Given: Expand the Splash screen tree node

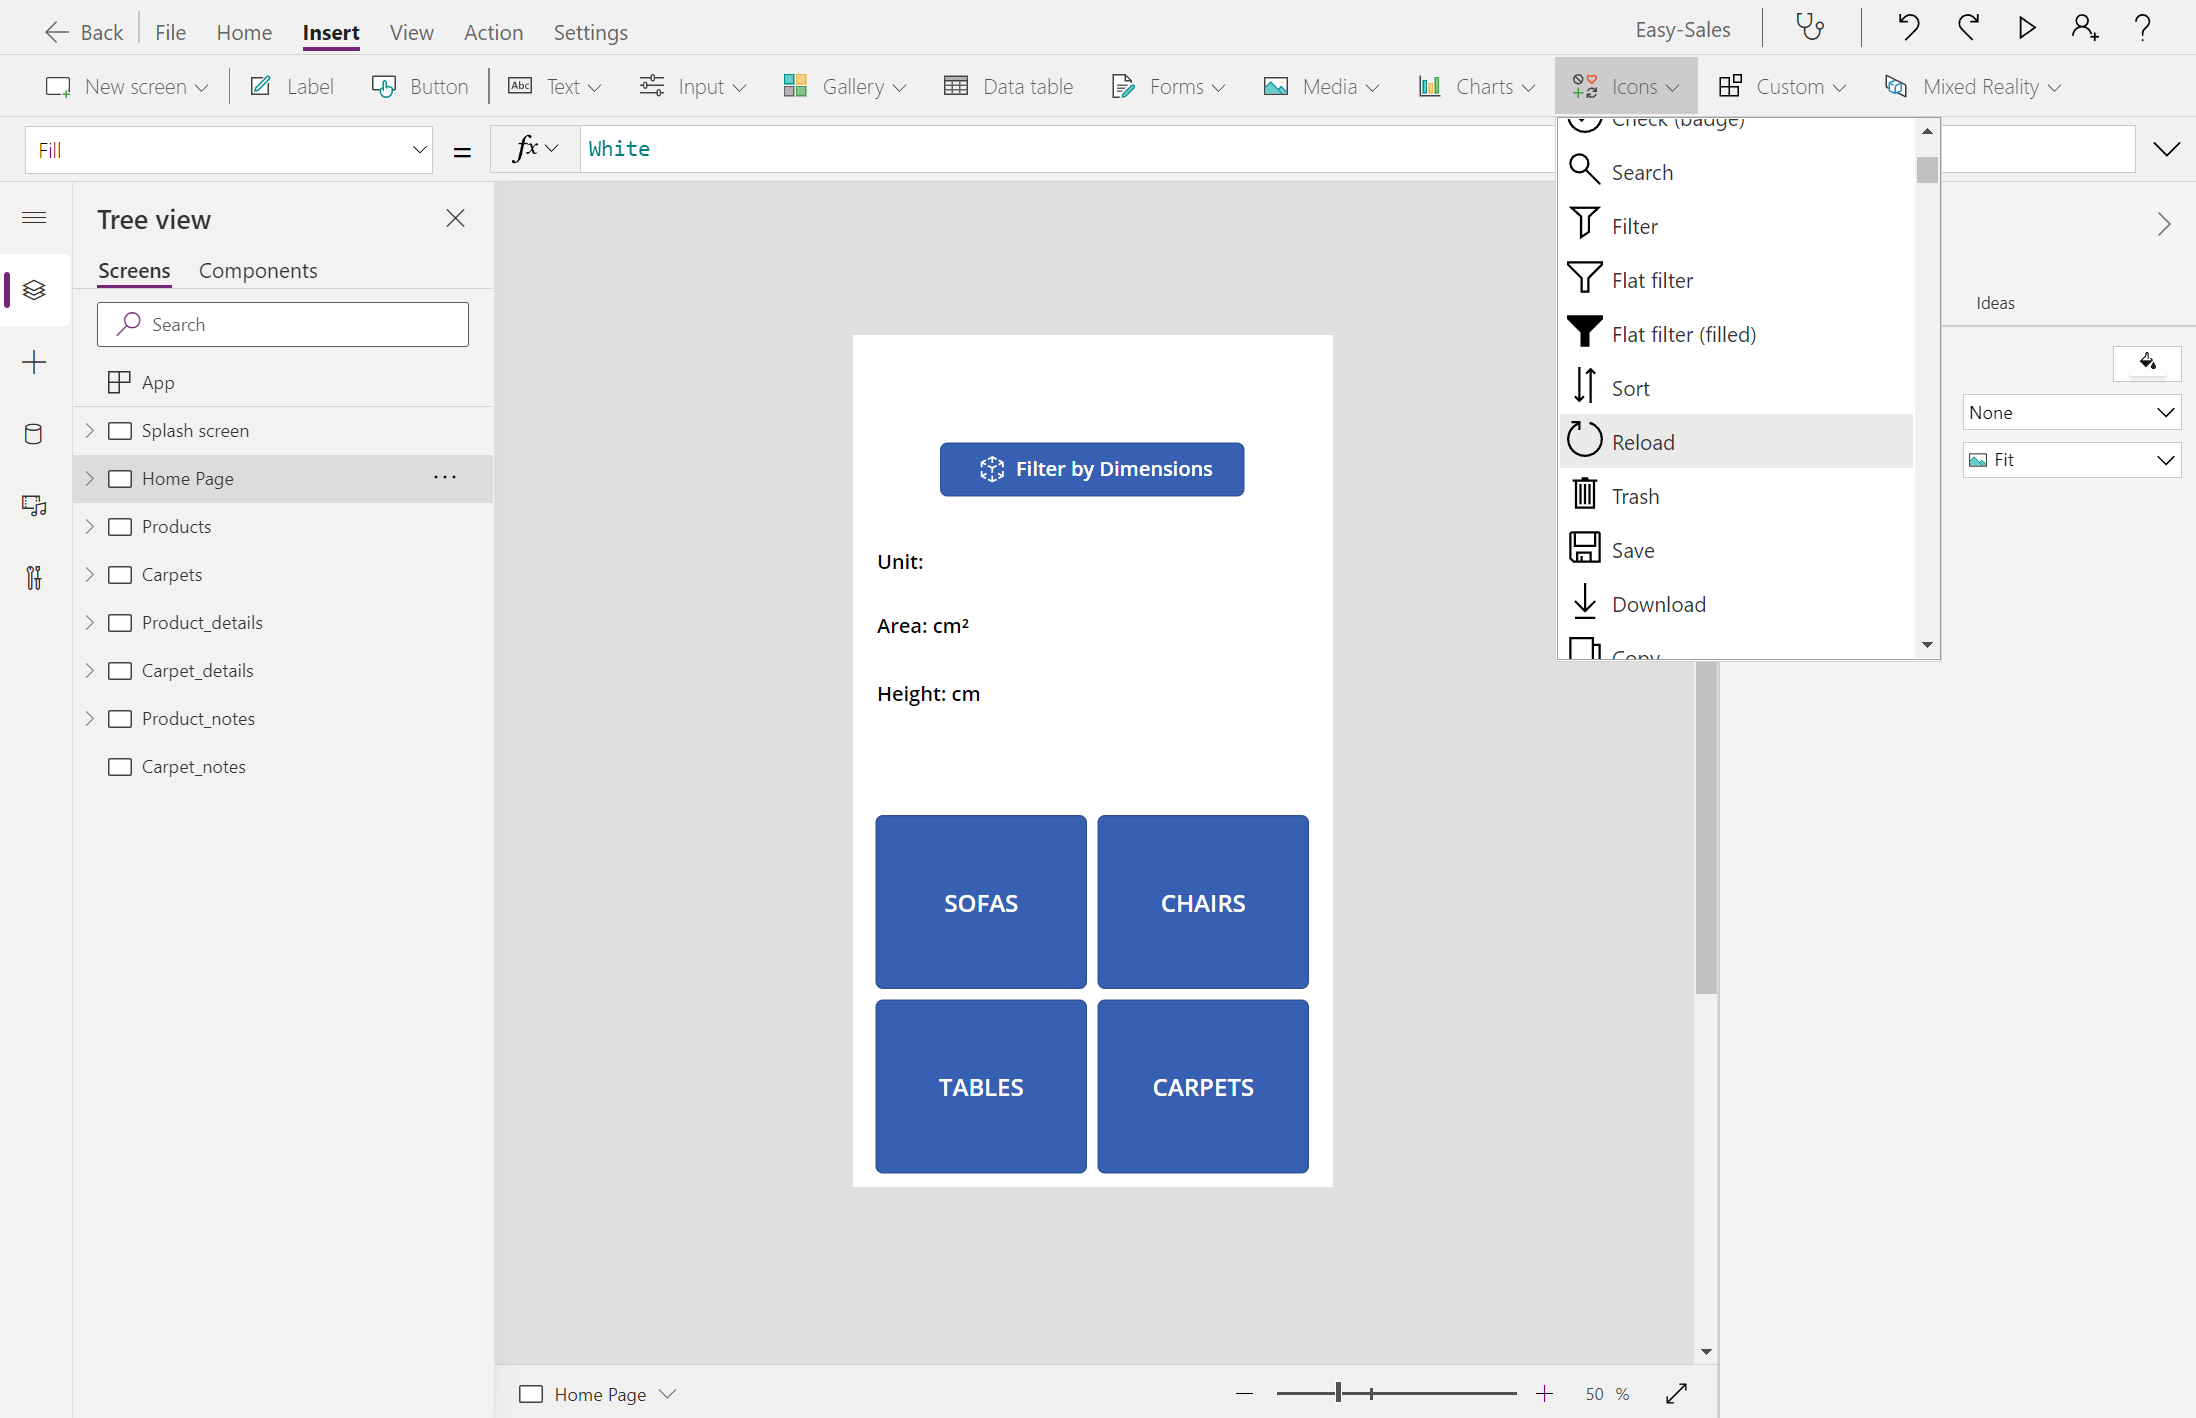Looking at the screenshot, I should [x=90, y=431].
